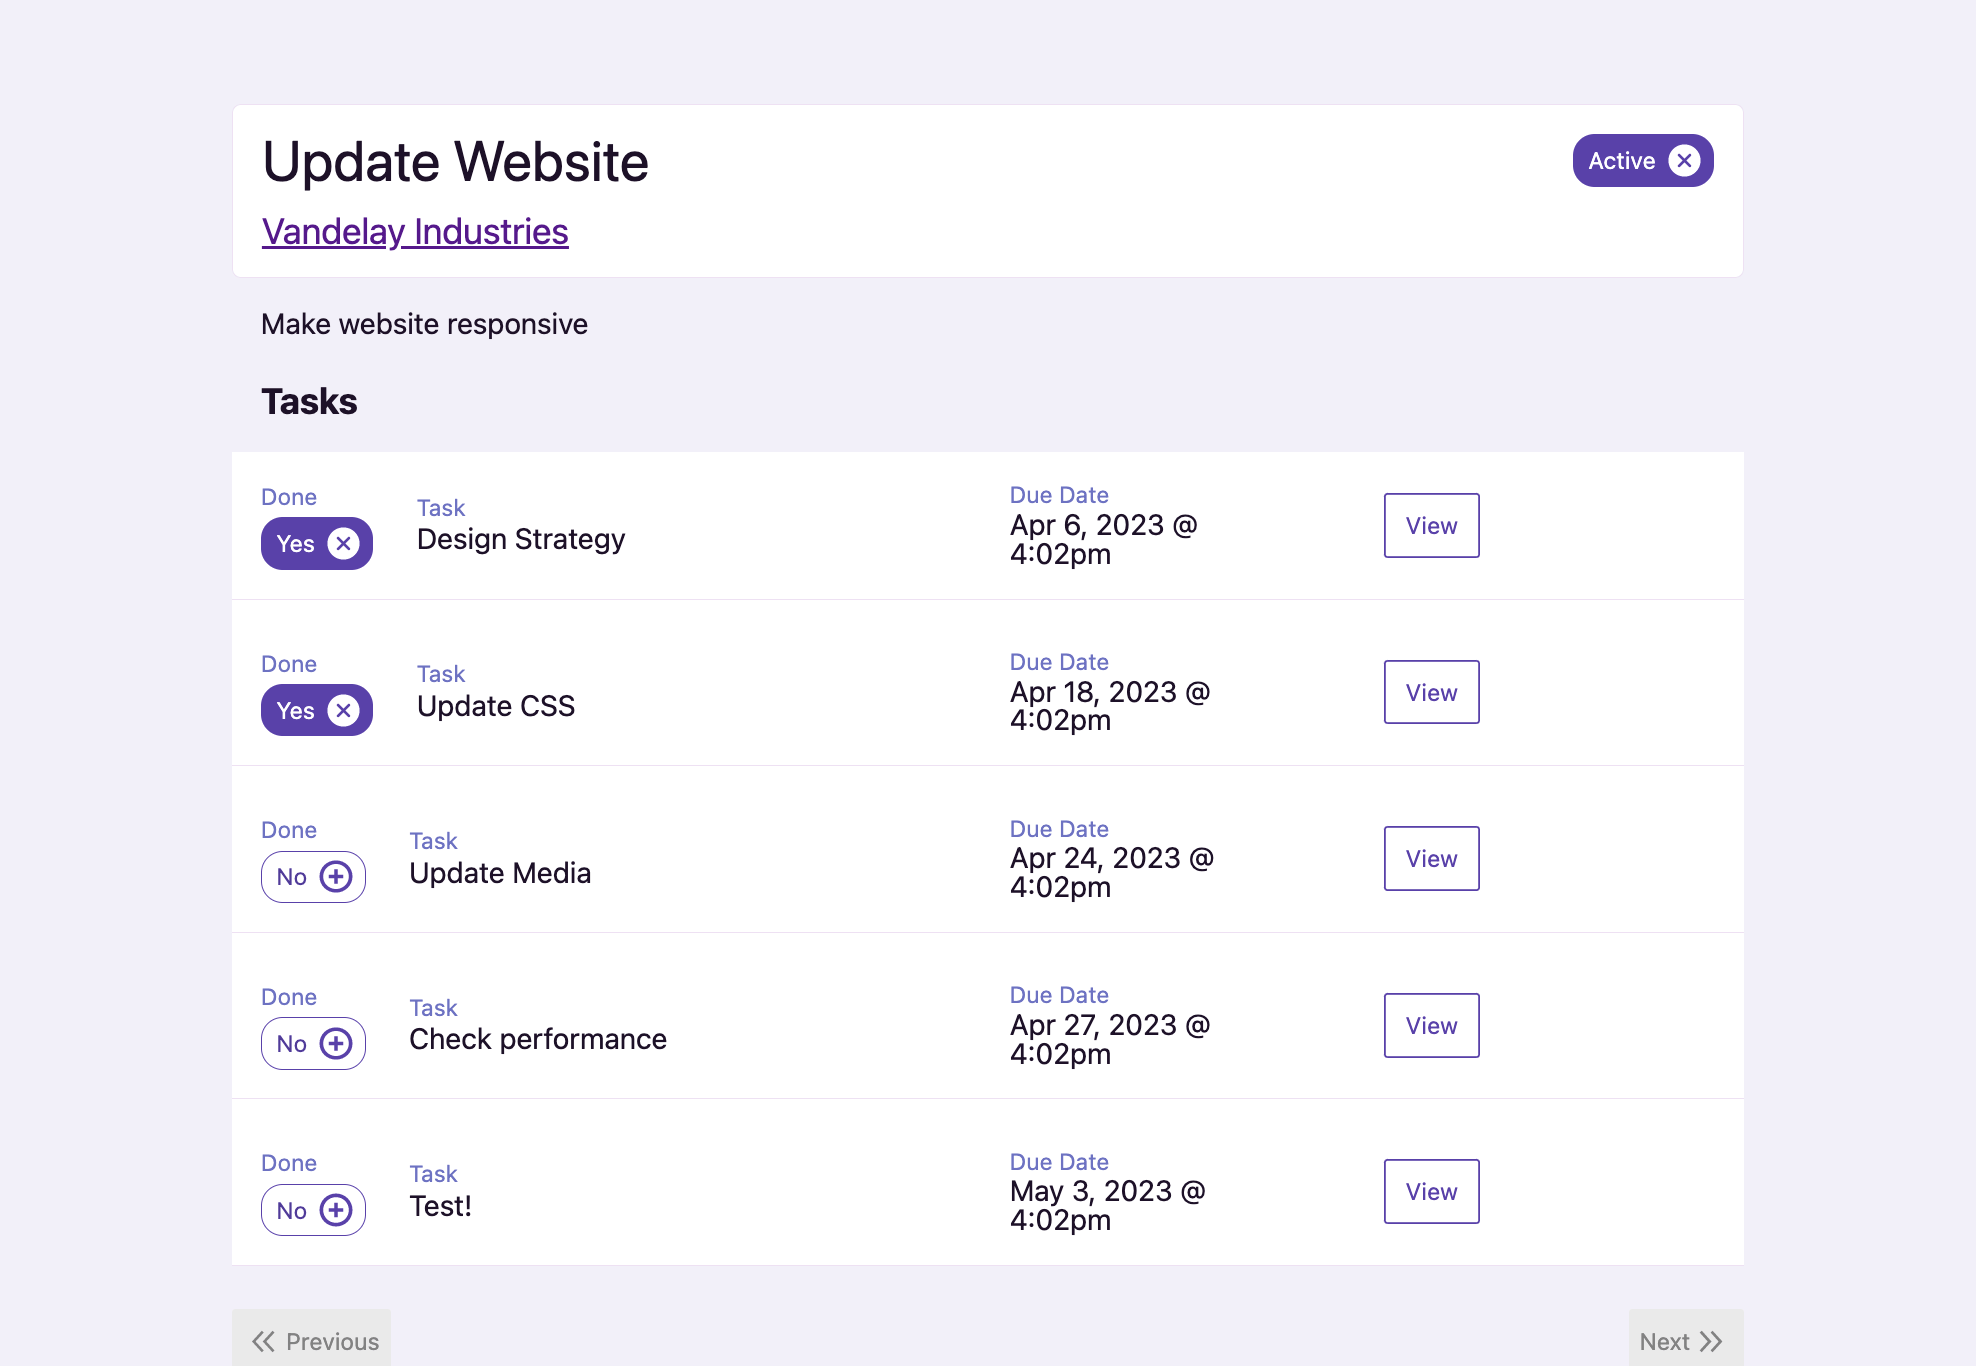Click X icon on Update CSS Yes pill

[343, 711]
